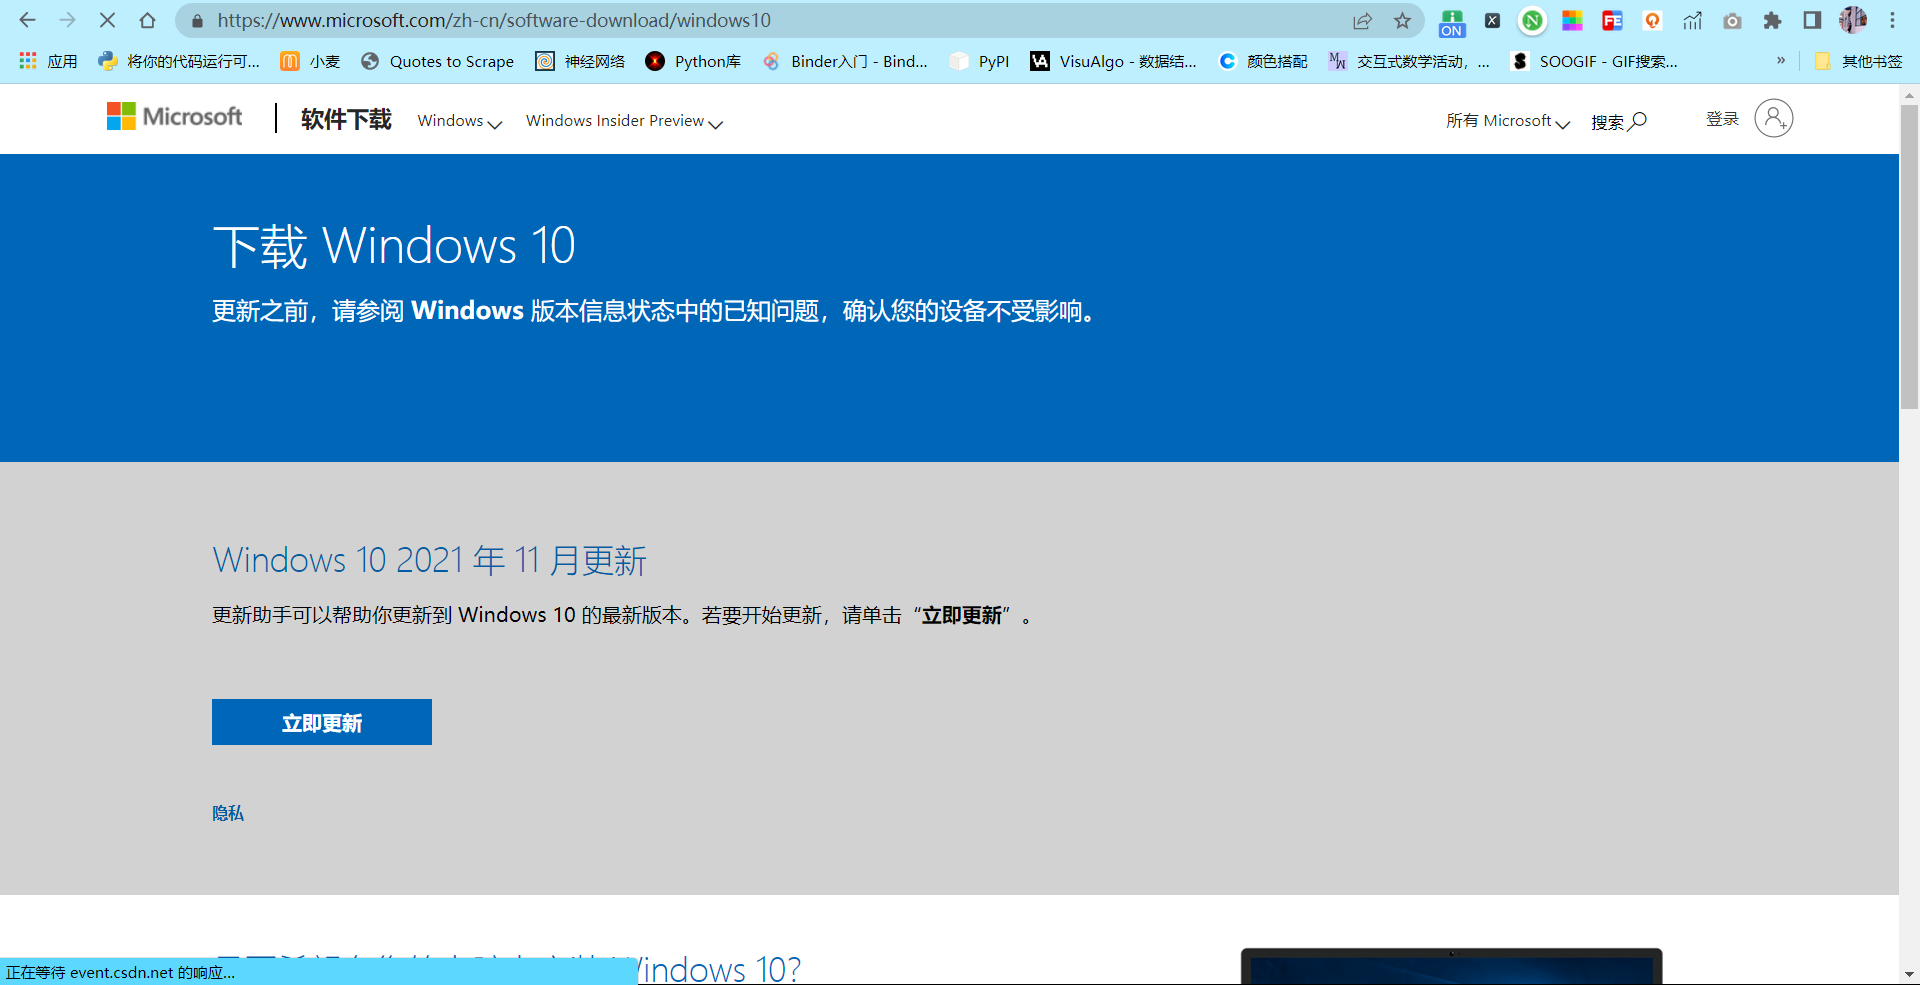The width and height of the screenshot is (1920, 985).
Task: Click 登录 to sign in
Action: (x=1722, y=119)
